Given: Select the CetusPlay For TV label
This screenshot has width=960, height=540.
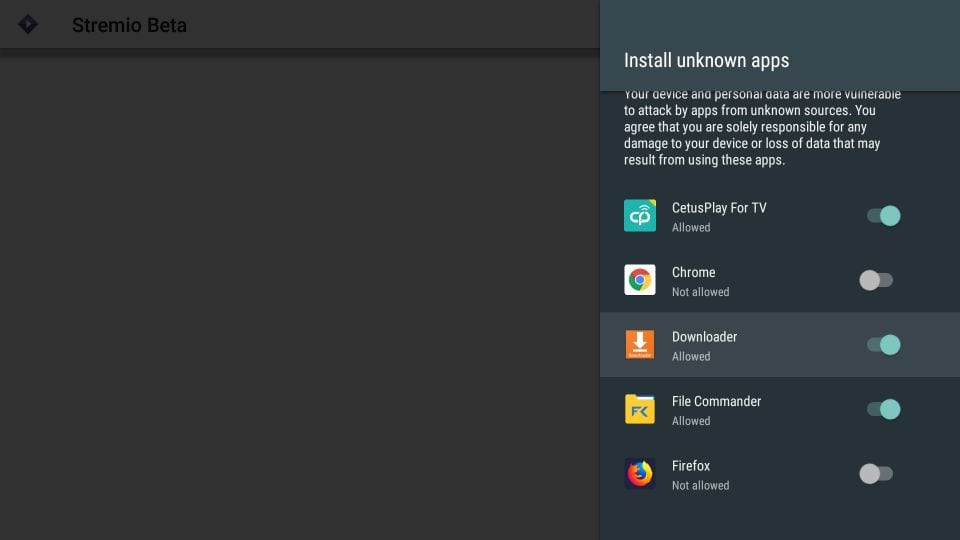Looking at the screenshot, I should click(719, 208).
